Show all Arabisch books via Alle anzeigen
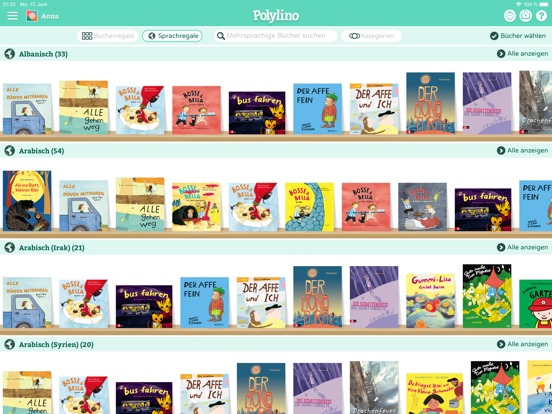Image resolution: width=552 pixels, height=414 pixels. click(x=522, y=150)
